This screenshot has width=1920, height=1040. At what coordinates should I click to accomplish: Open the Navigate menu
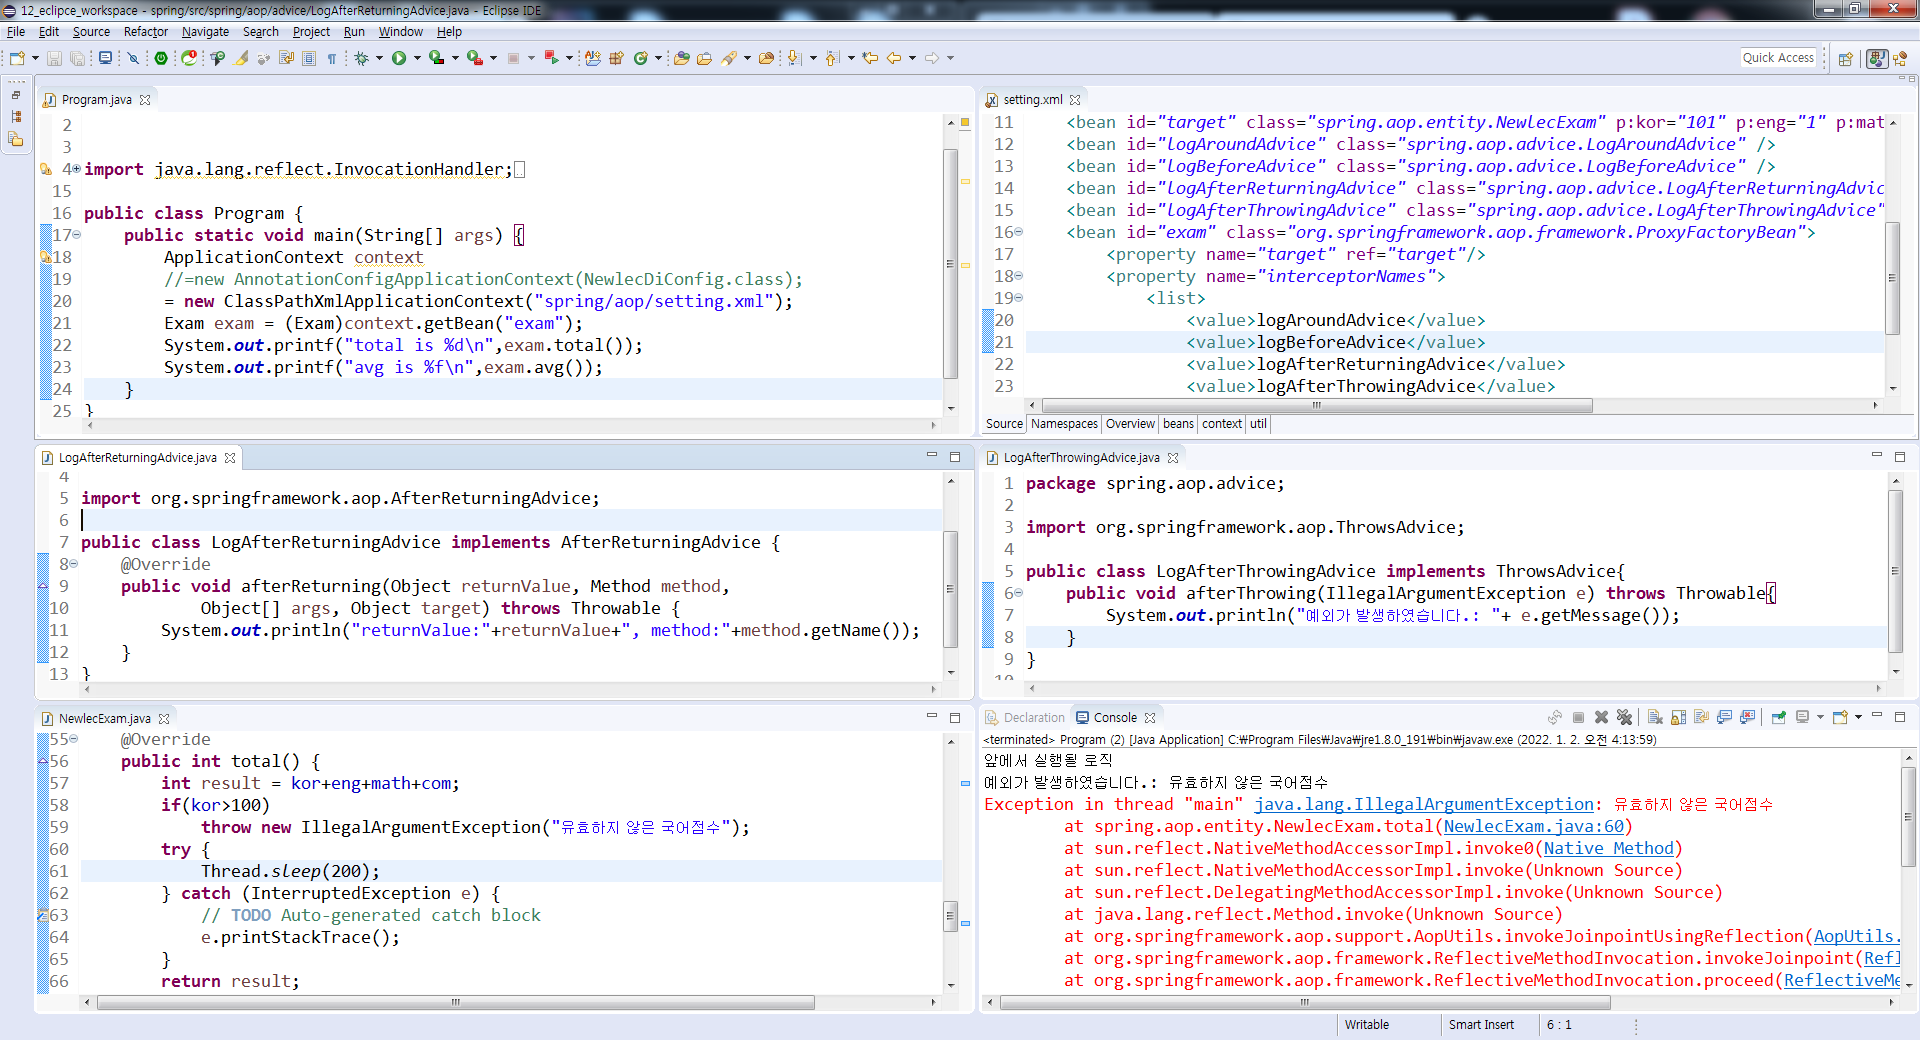pos(205,32)
